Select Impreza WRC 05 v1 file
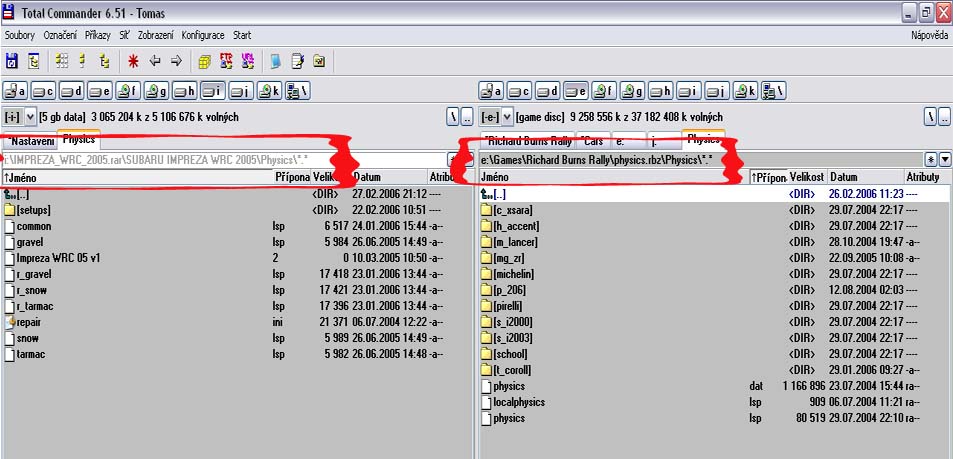Viewport: 953px width, 459px height. [x=58, y=258]
